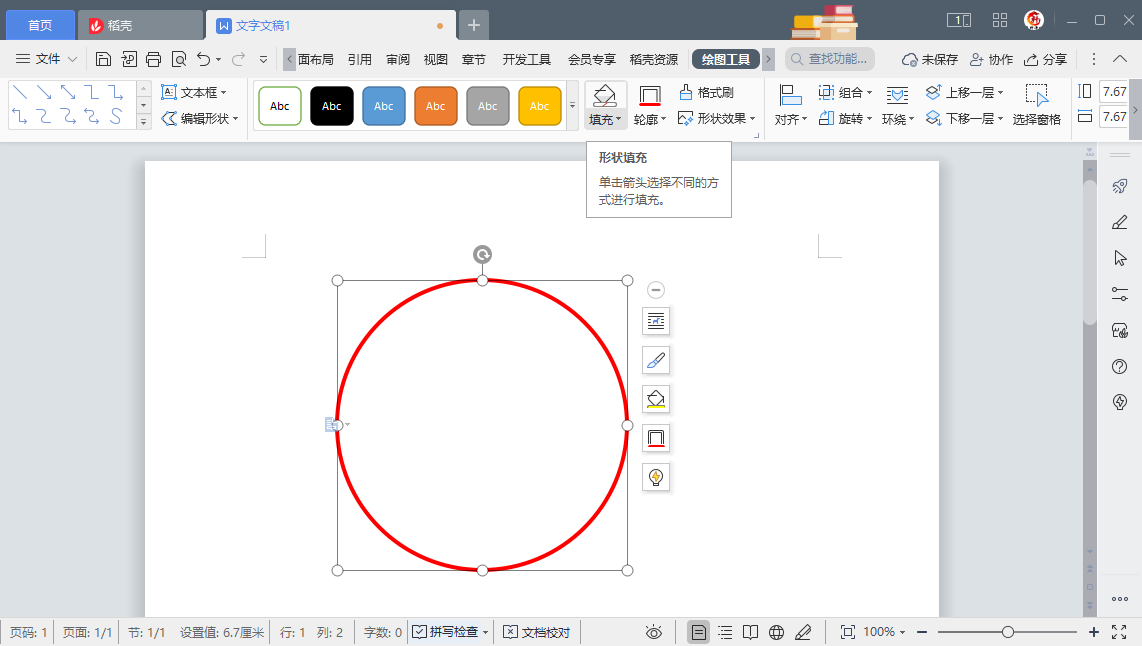Open the Selection Pane (选择窗格)
1142x646 pixels.
1036,104
